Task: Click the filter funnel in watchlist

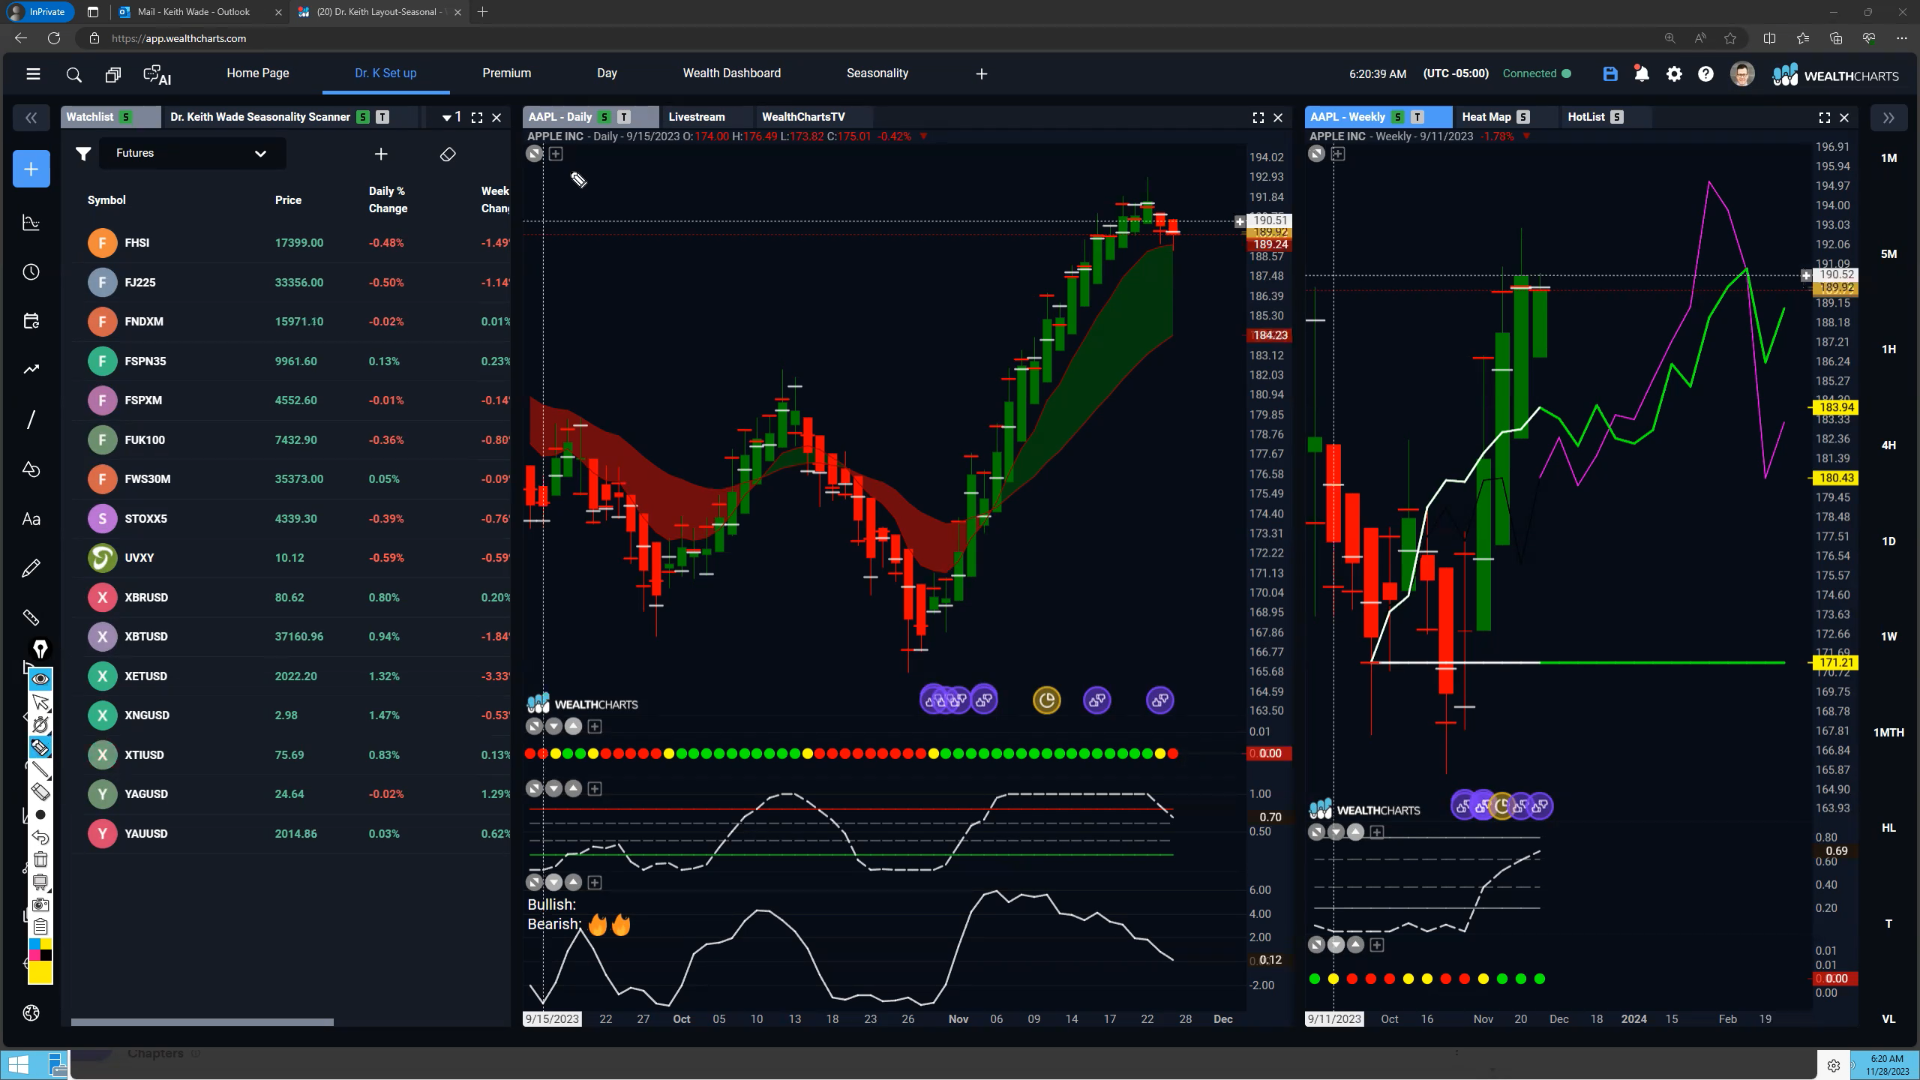Action: 83,153
